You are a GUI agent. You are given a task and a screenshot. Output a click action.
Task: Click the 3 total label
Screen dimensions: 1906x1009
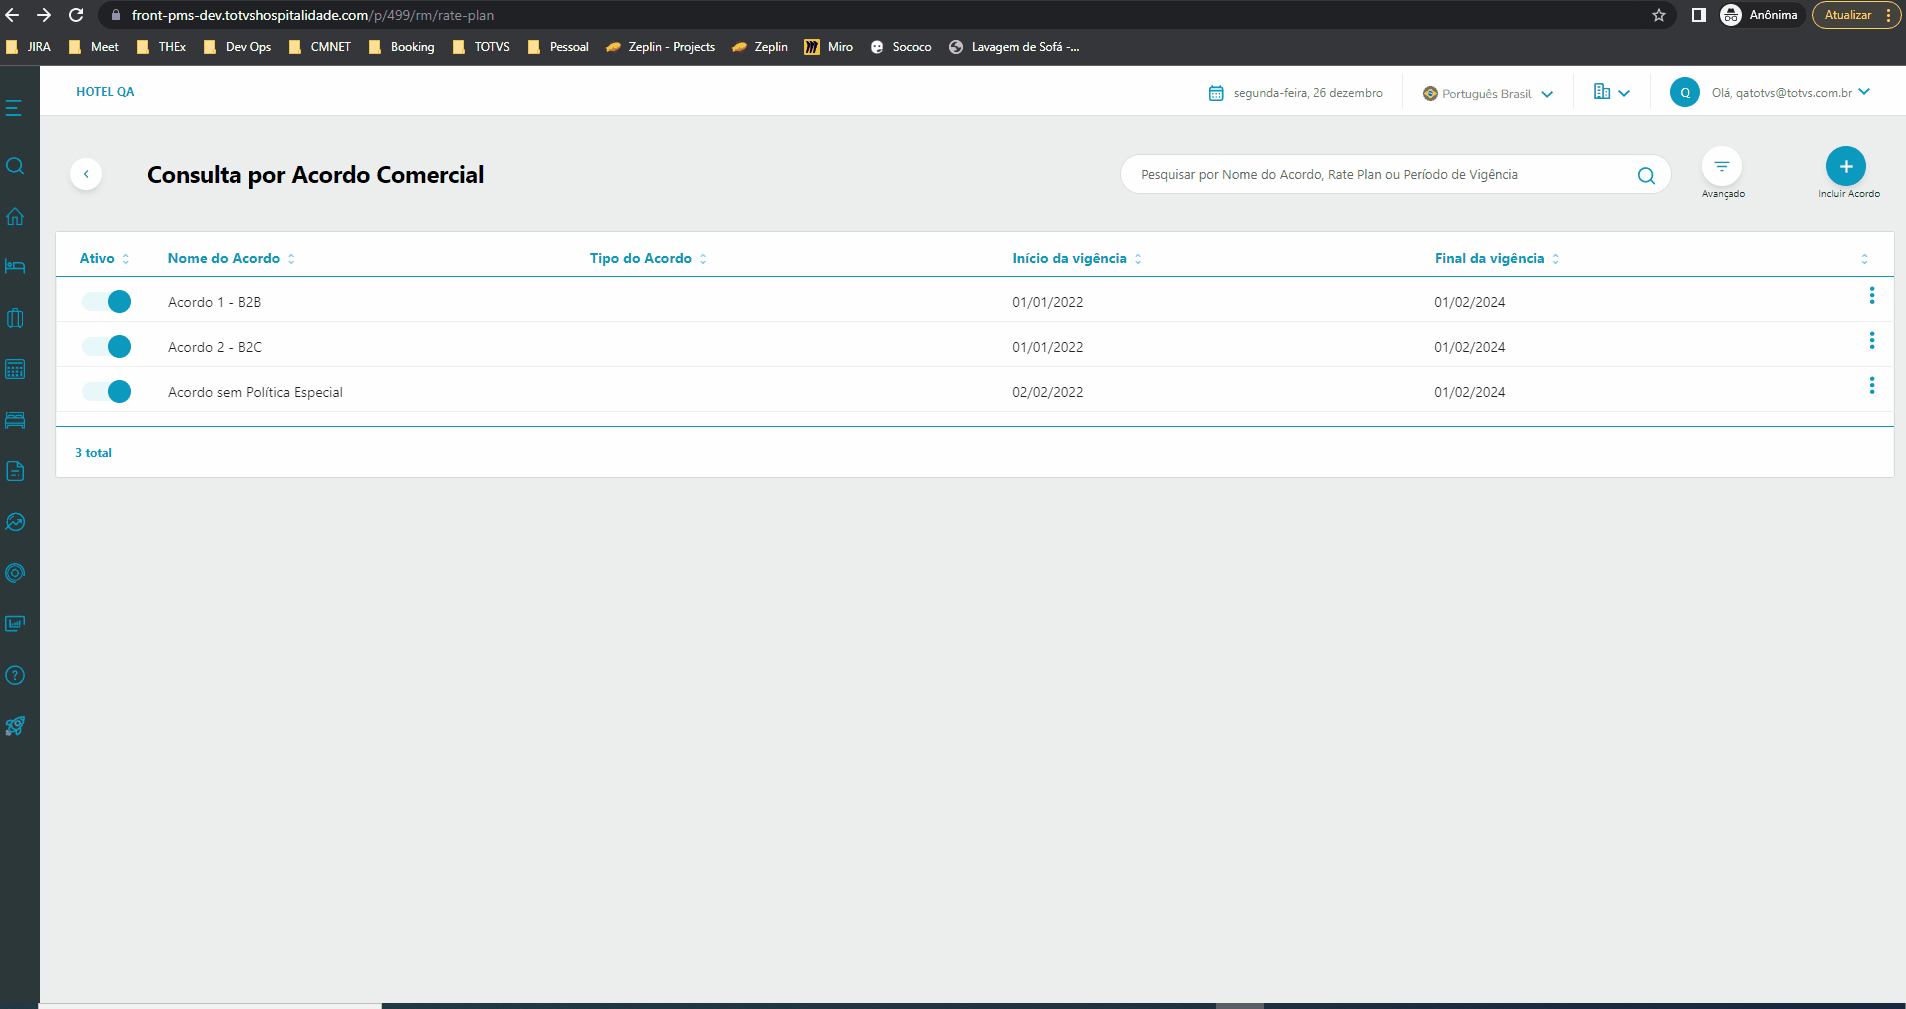93,453
